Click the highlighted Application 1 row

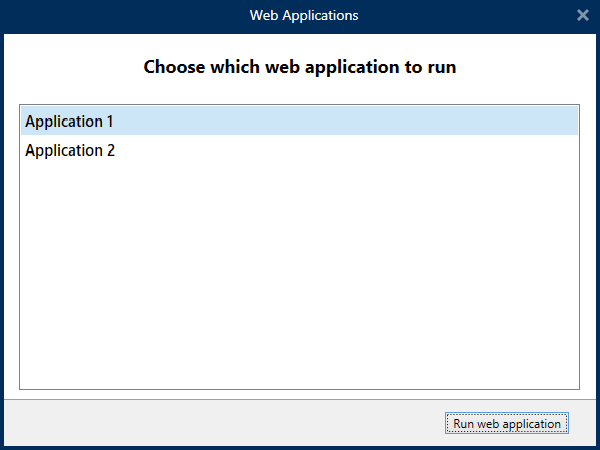pos(200,121)
